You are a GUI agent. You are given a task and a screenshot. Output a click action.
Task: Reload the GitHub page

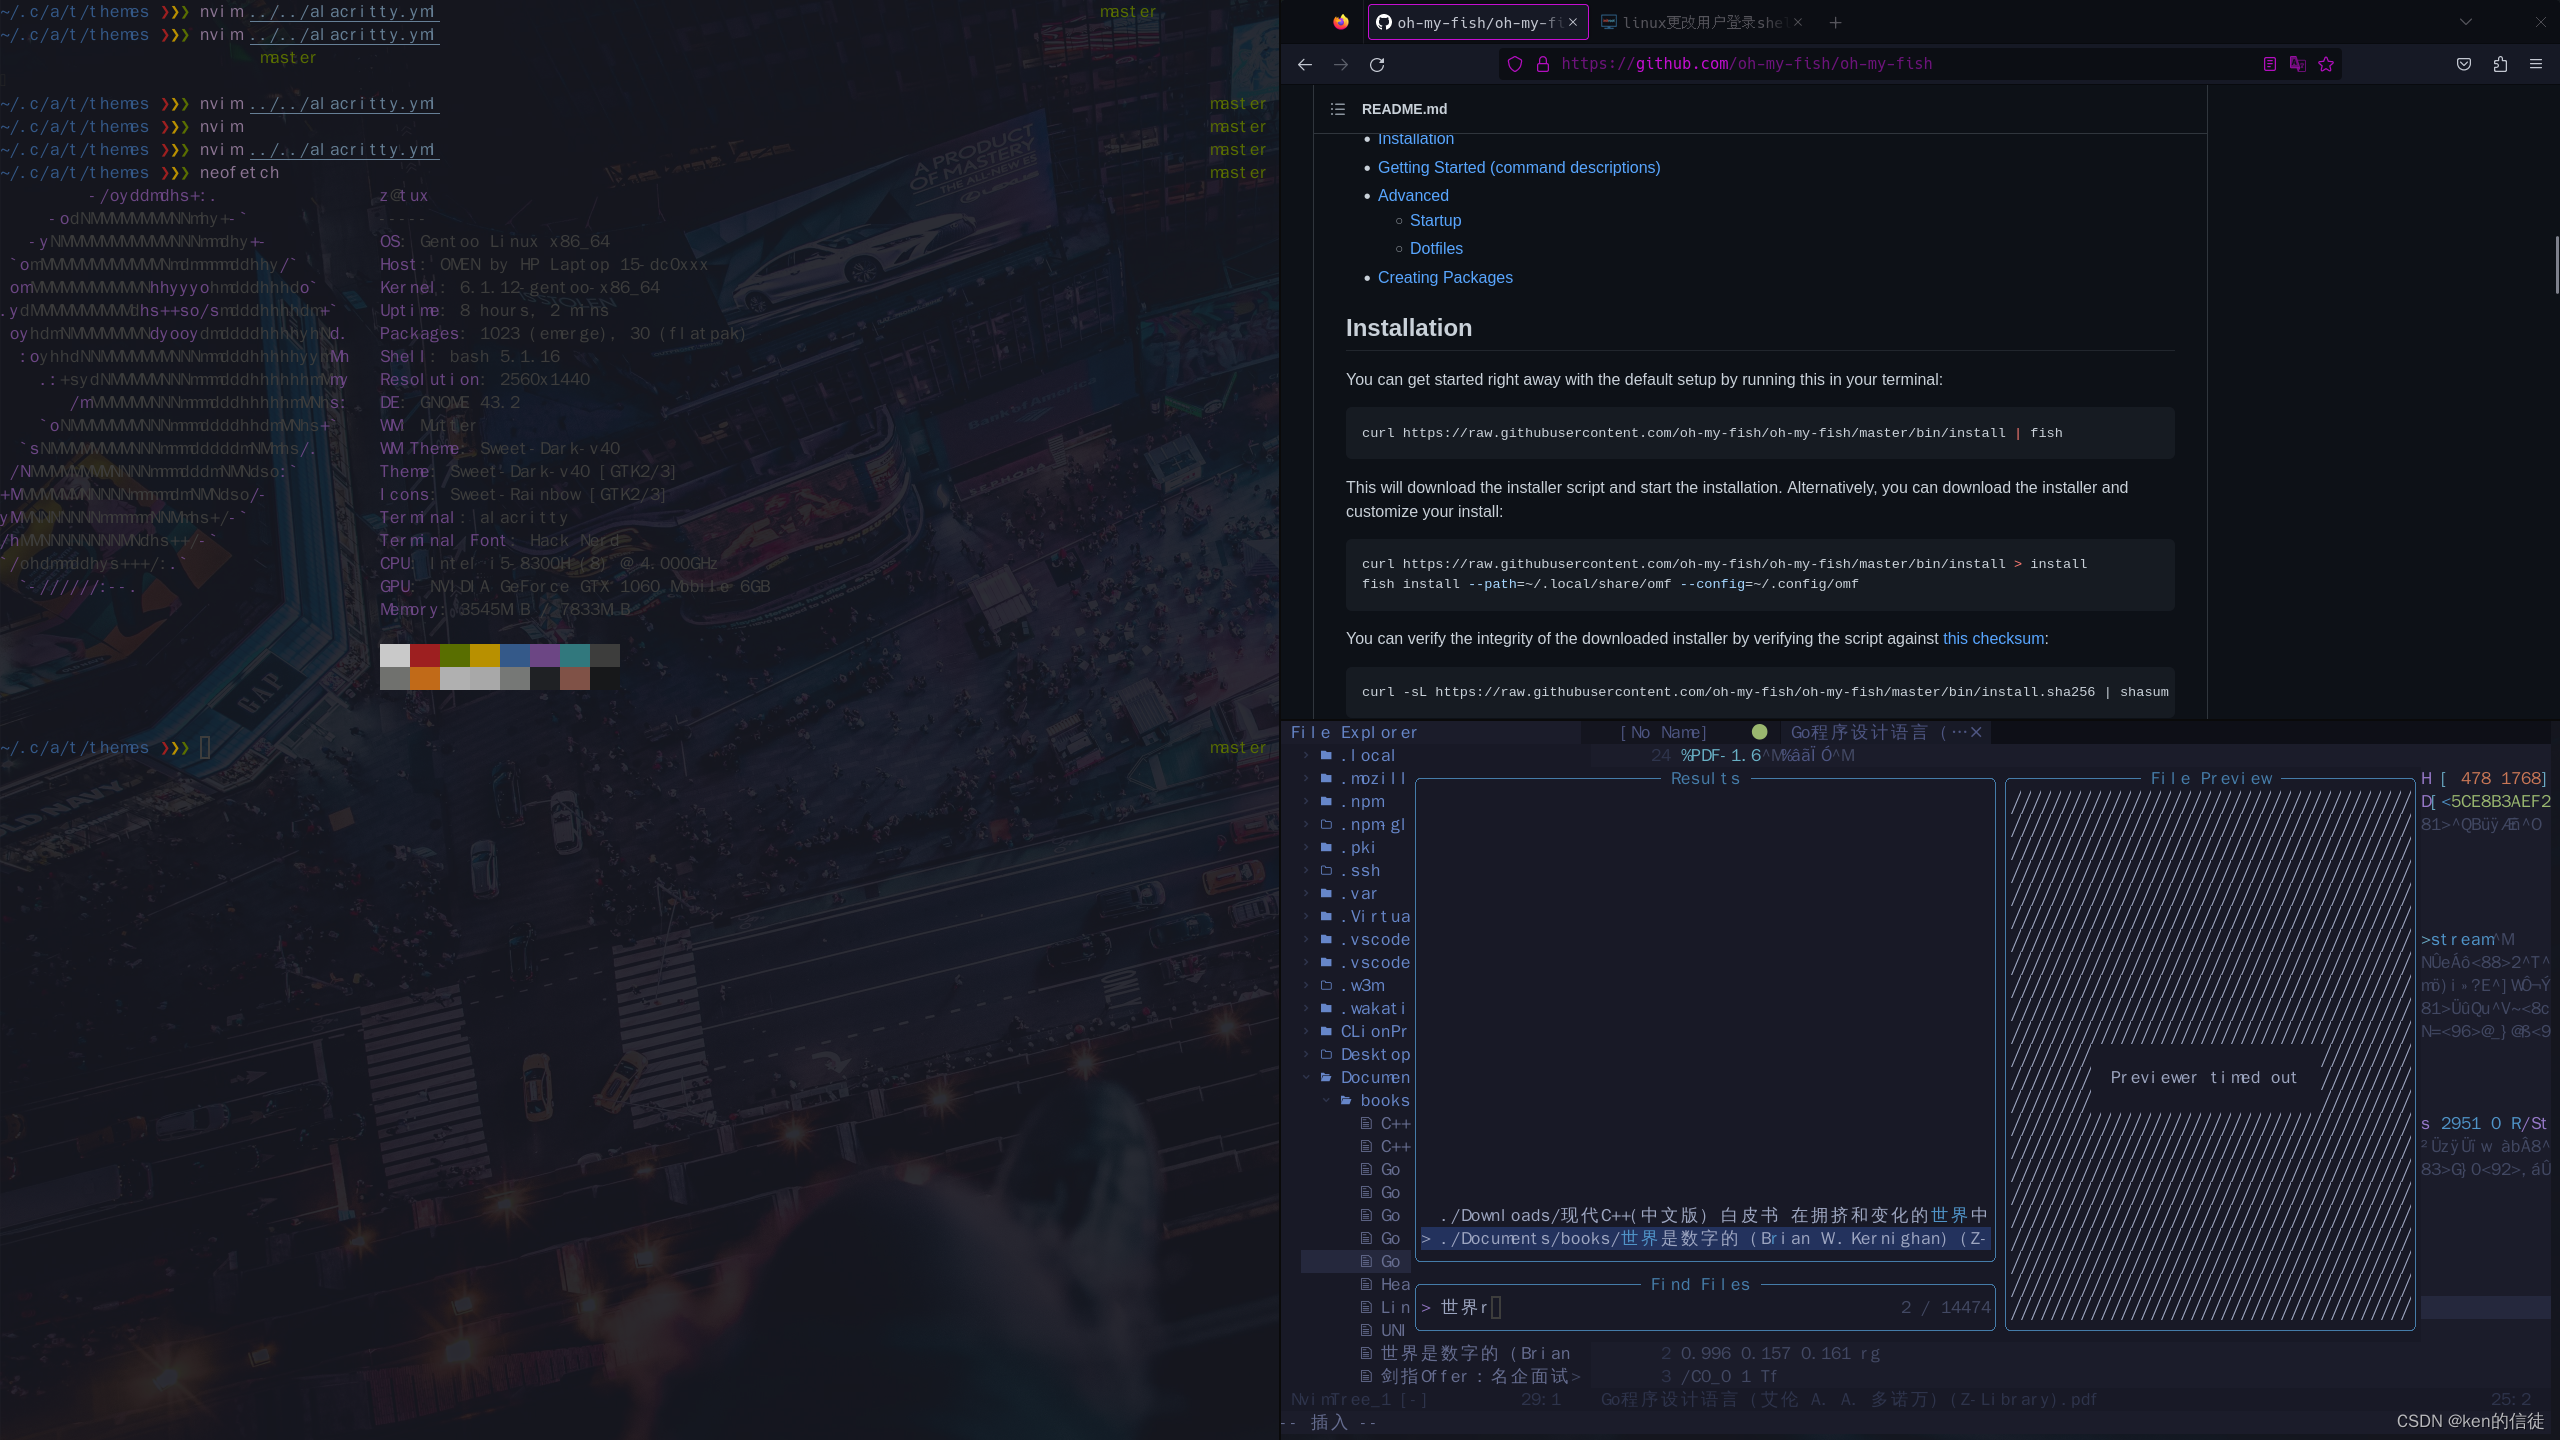coord(1377,64)
